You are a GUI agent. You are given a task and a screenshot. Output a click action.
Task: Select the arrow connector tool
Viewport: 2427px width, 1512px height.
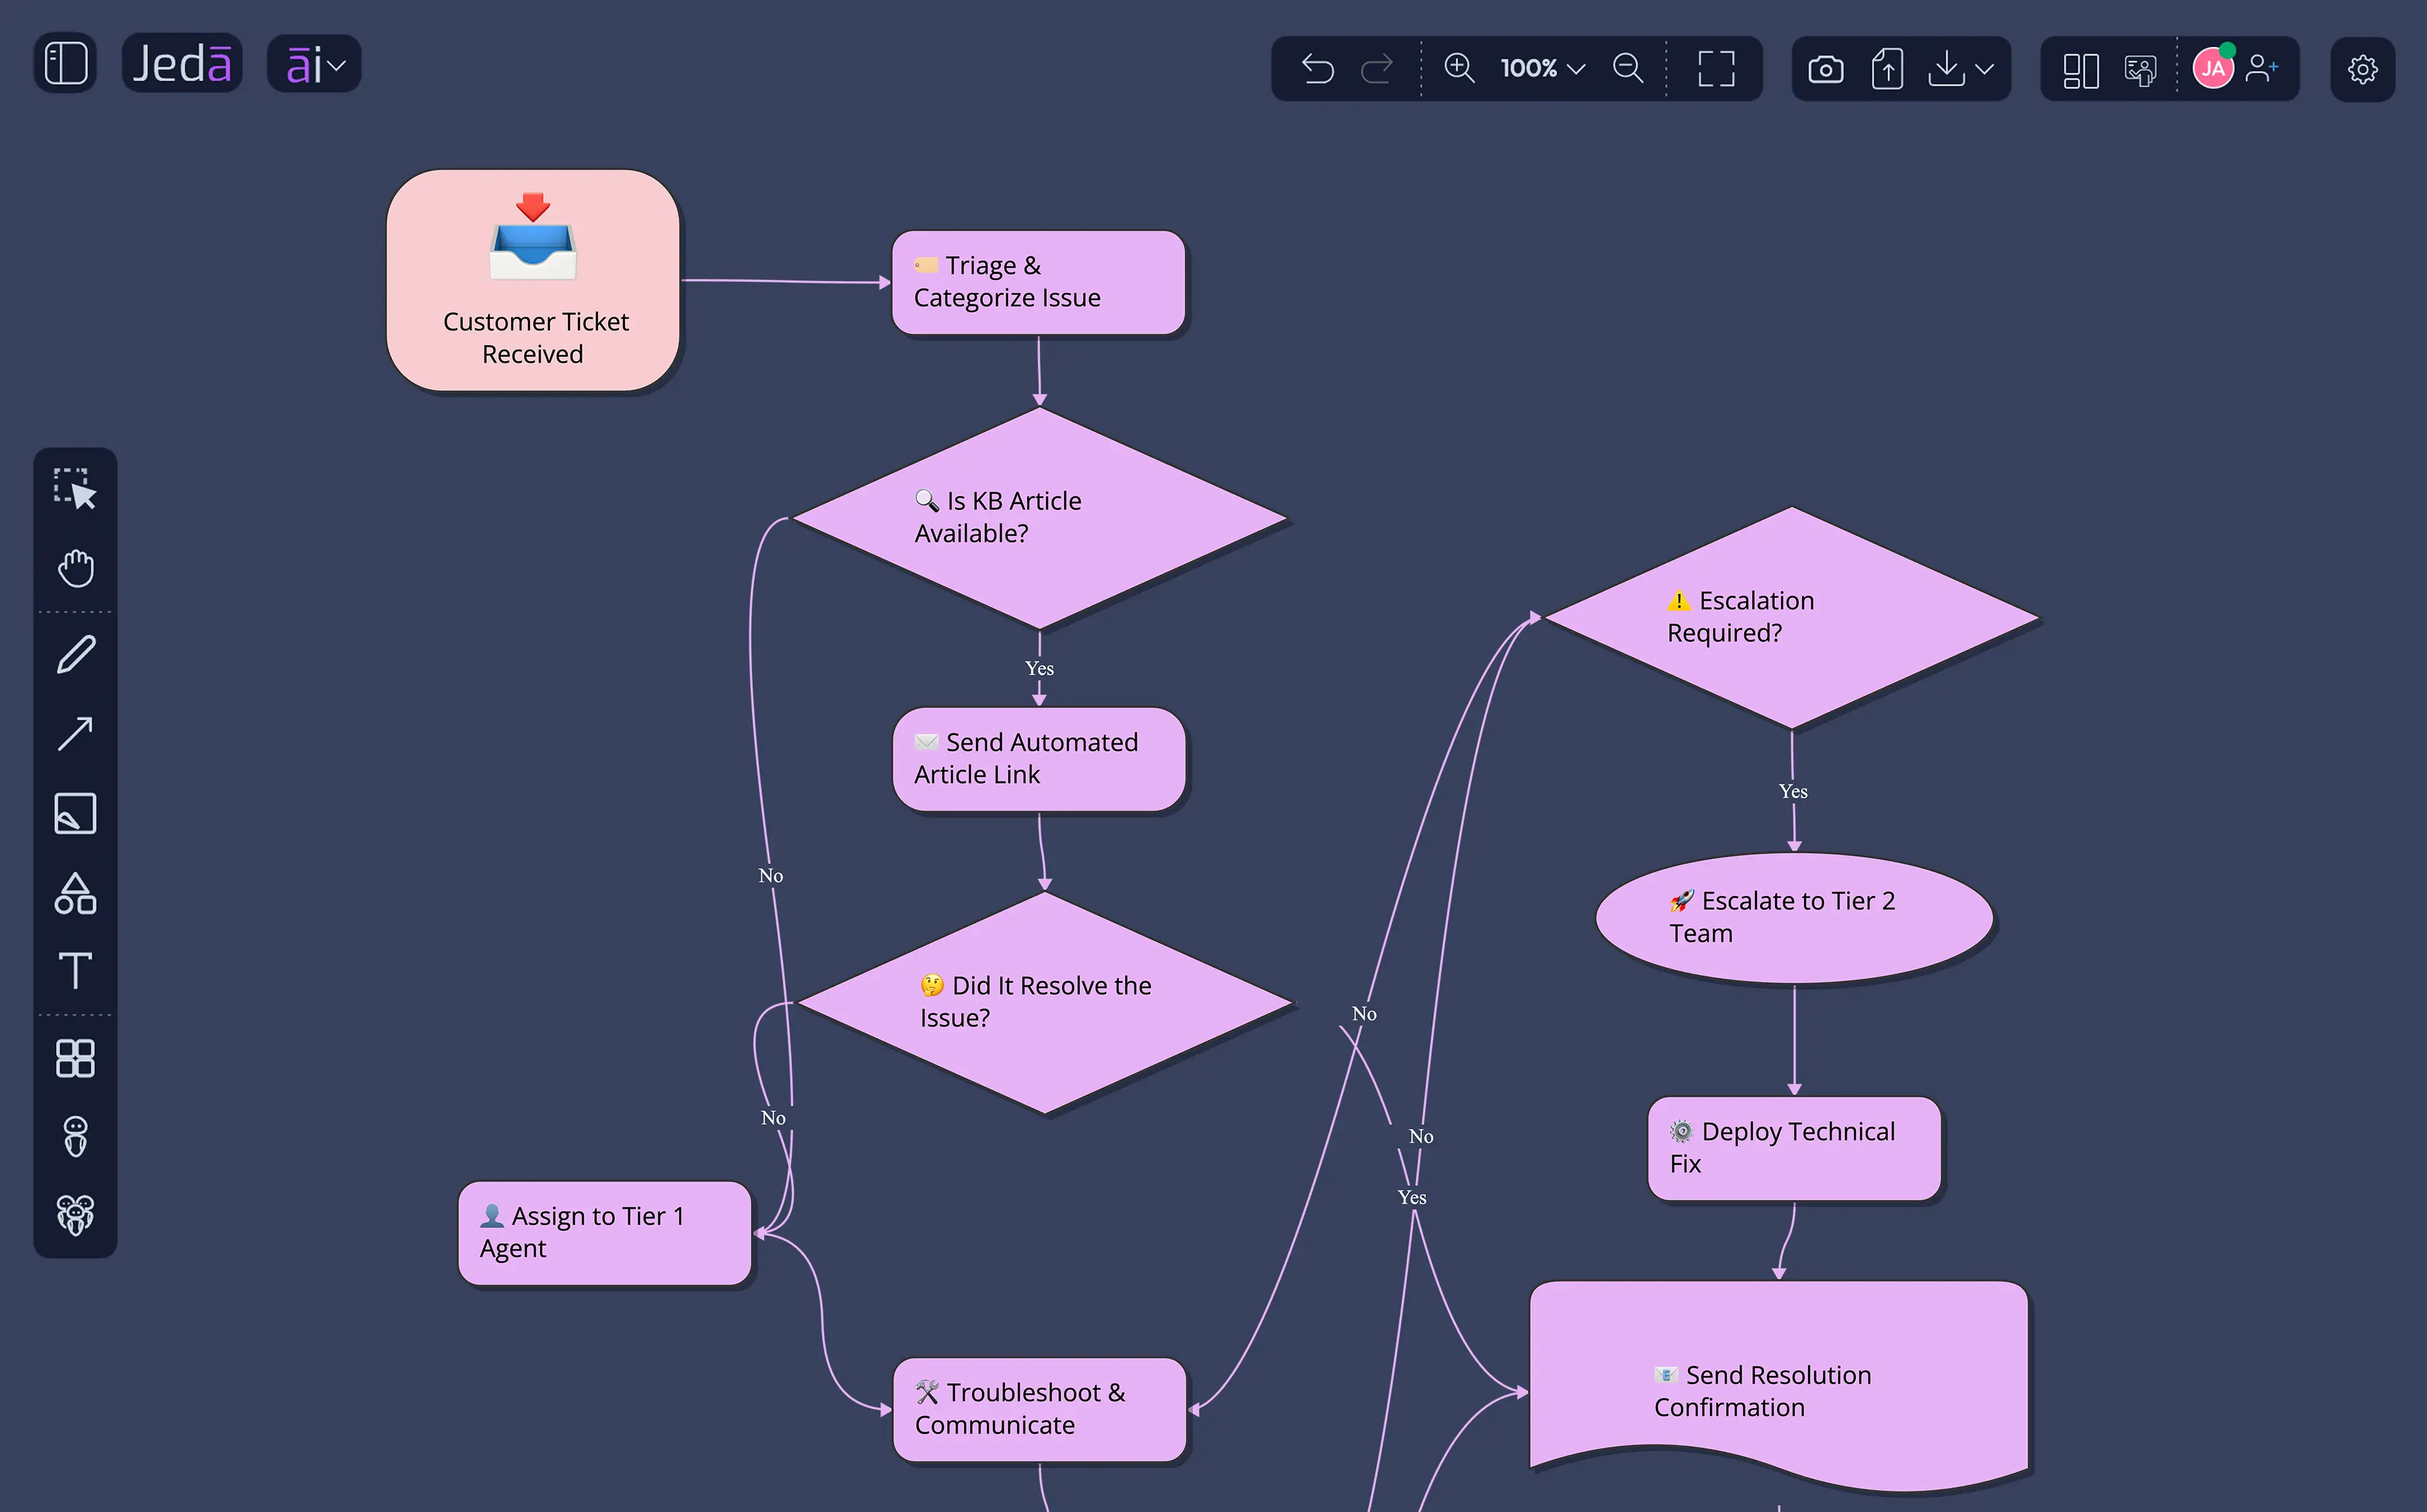pyautogui.click(x=75, y=733)
